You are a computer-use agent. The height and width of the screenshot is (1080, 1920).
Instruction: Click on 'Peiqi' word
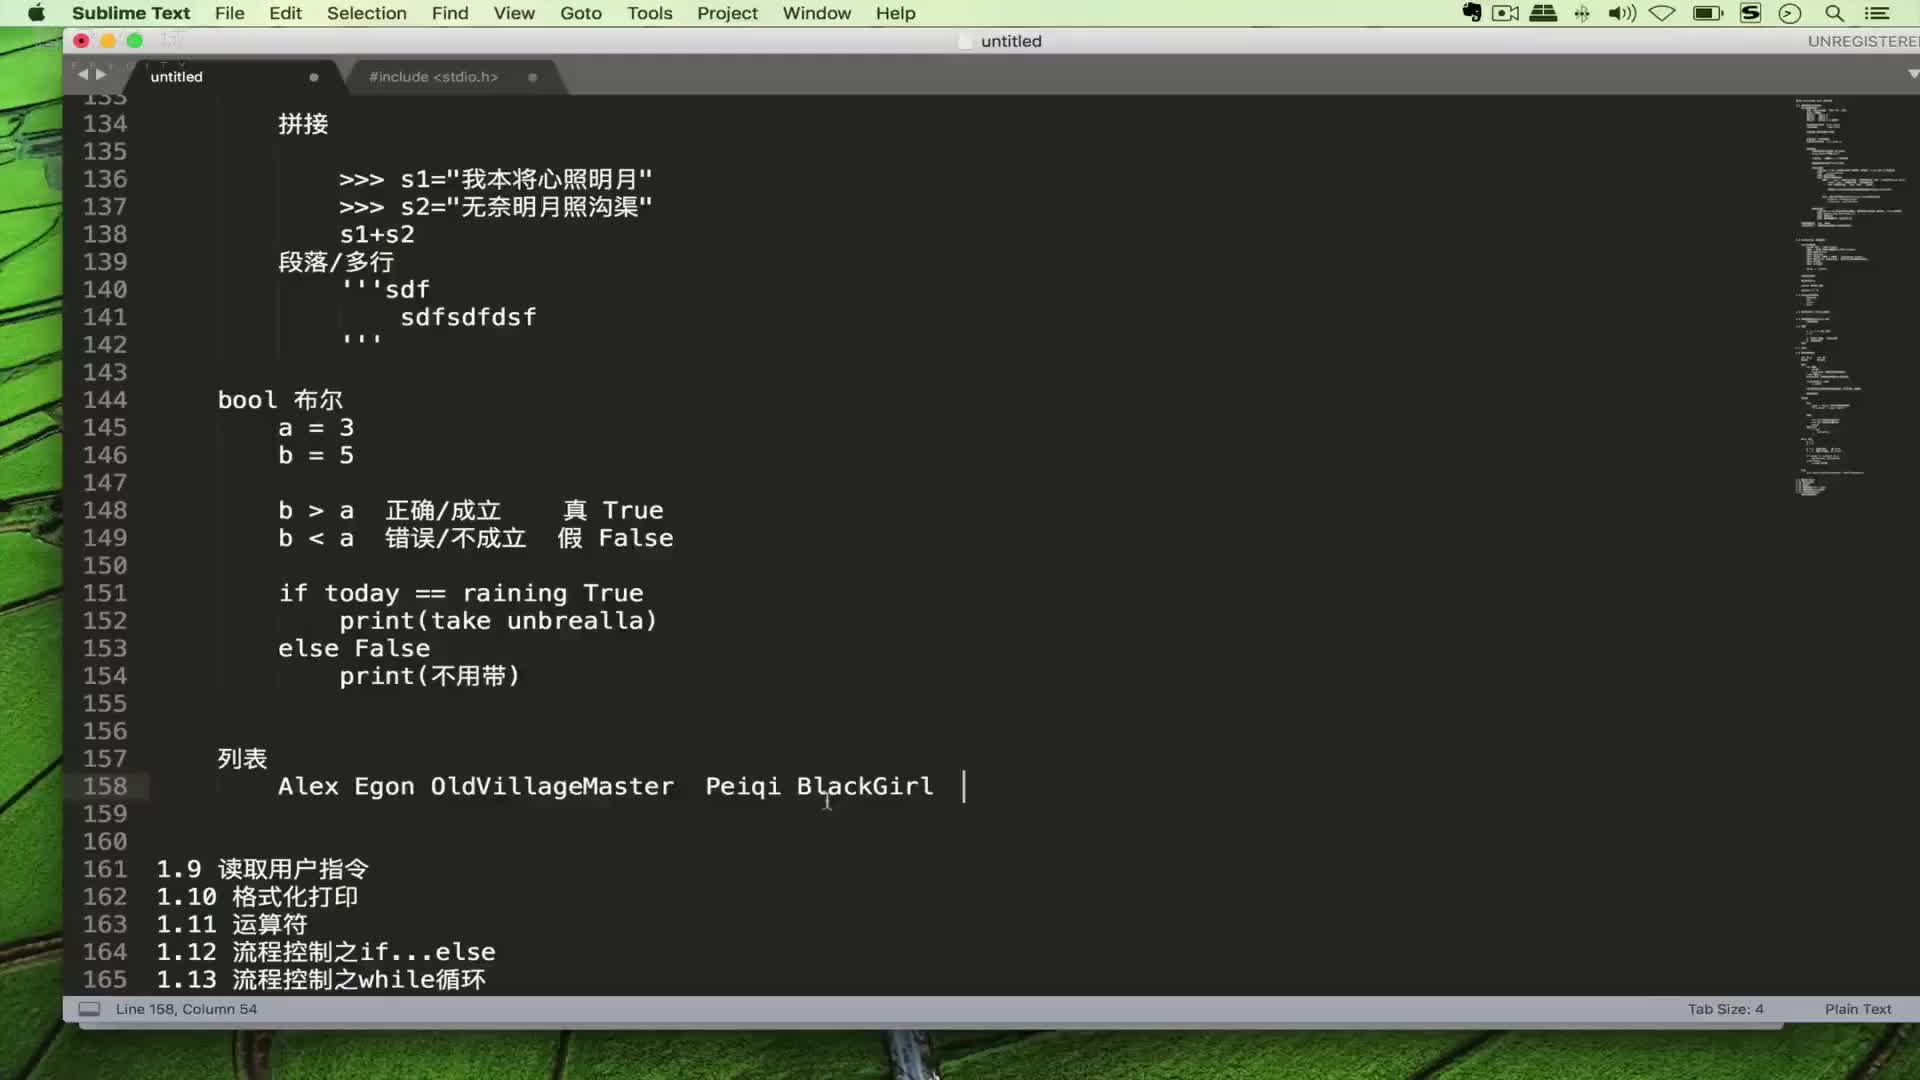point(743,787)
